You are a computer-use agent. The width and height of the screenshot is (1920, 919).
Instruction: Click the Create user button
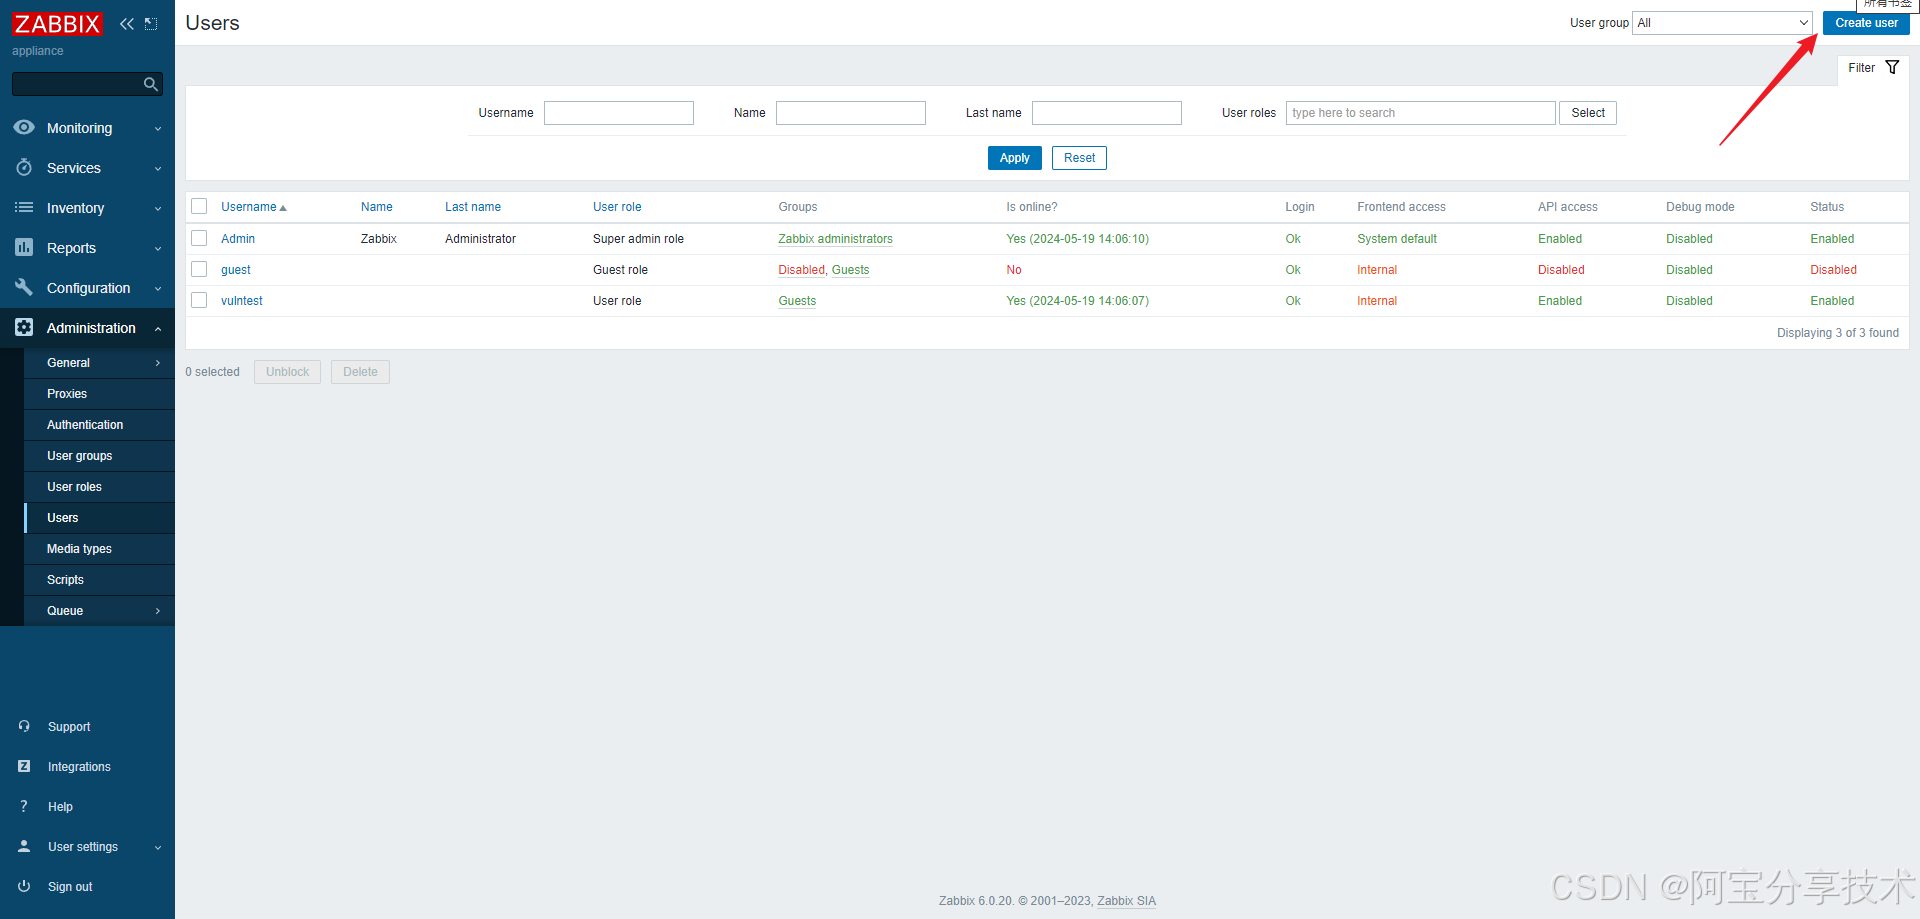point(1866,23)
